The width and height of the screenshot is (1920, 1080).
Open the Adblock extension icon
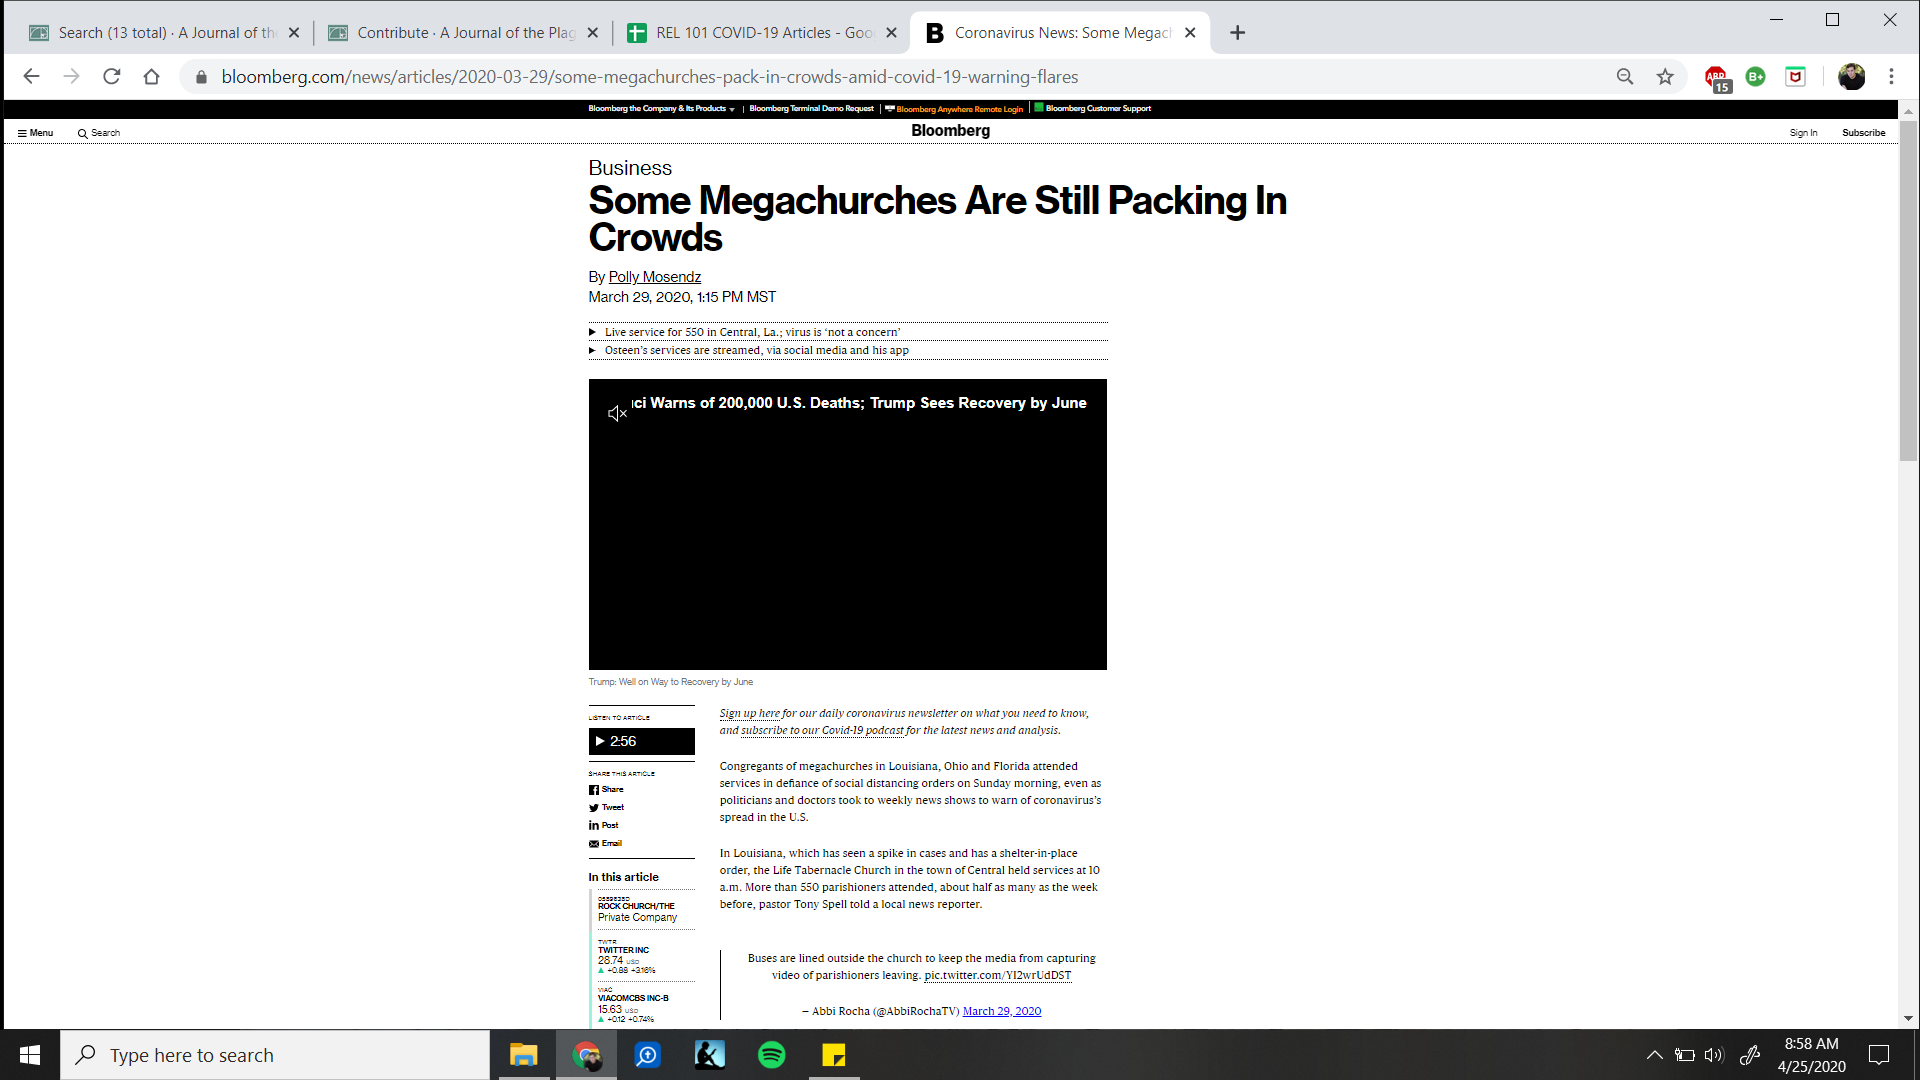click(1716, 78)
